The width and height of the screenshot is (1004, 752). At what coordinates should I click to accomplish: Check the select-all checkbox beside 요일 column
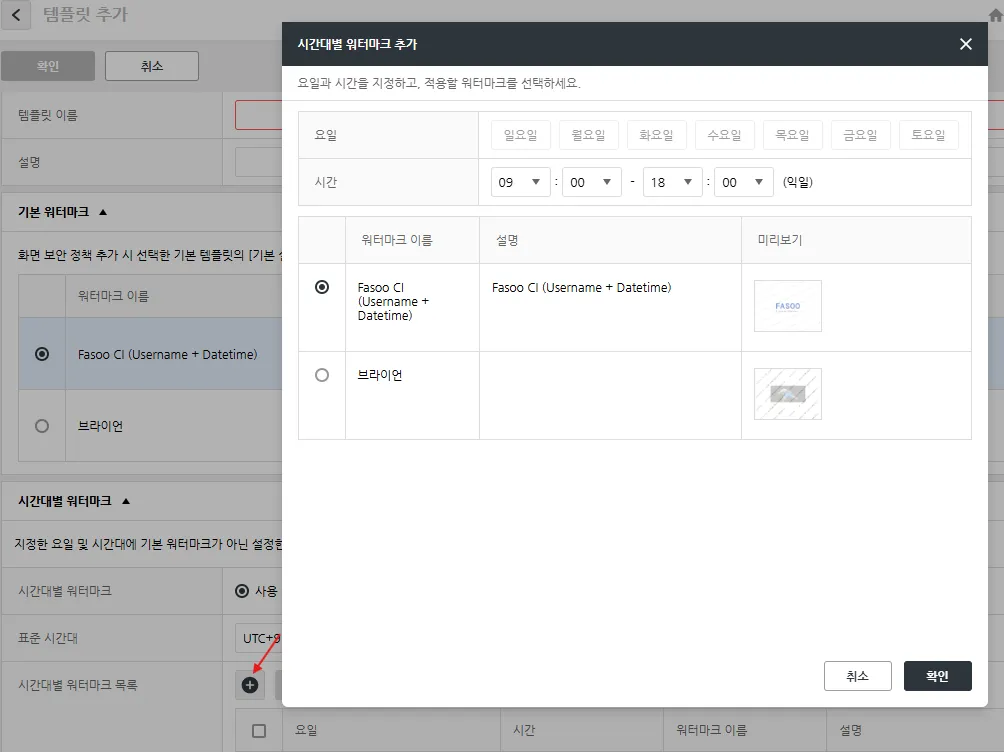(259, 731)
